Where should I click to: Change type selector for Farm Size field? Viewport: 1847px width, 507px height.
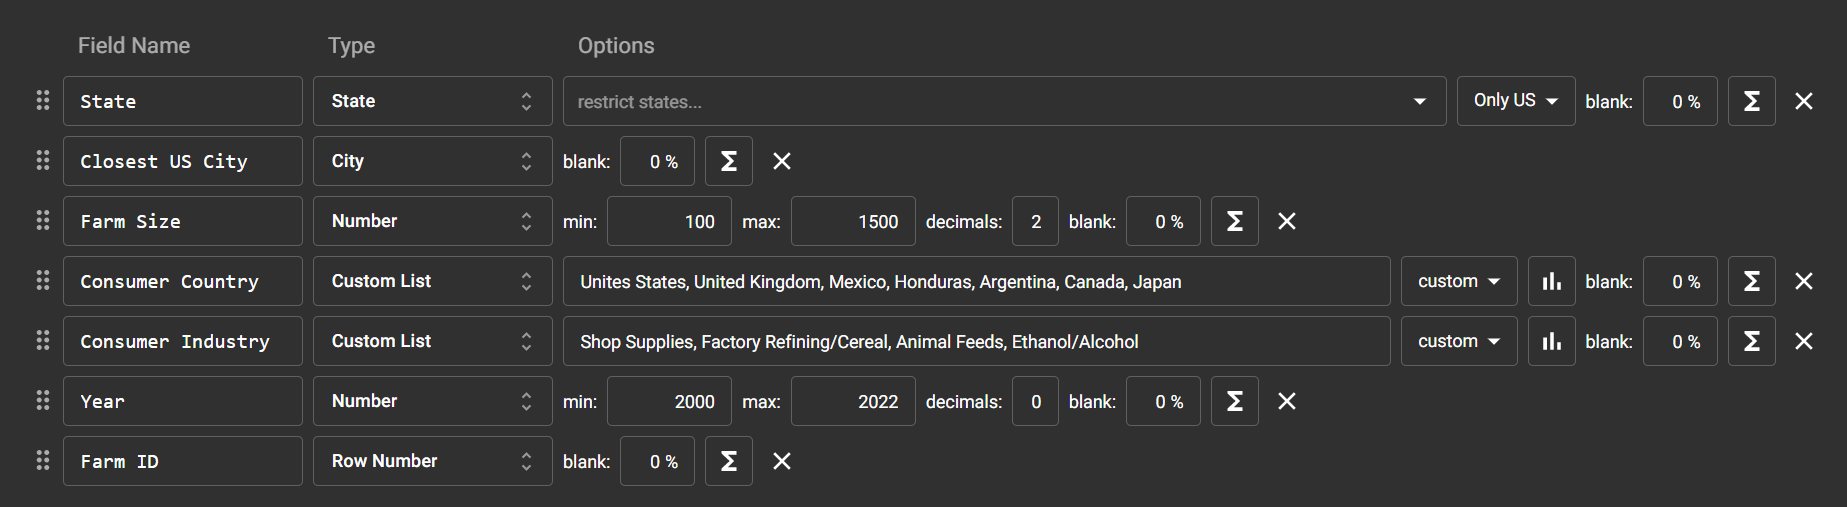[432, 221]
